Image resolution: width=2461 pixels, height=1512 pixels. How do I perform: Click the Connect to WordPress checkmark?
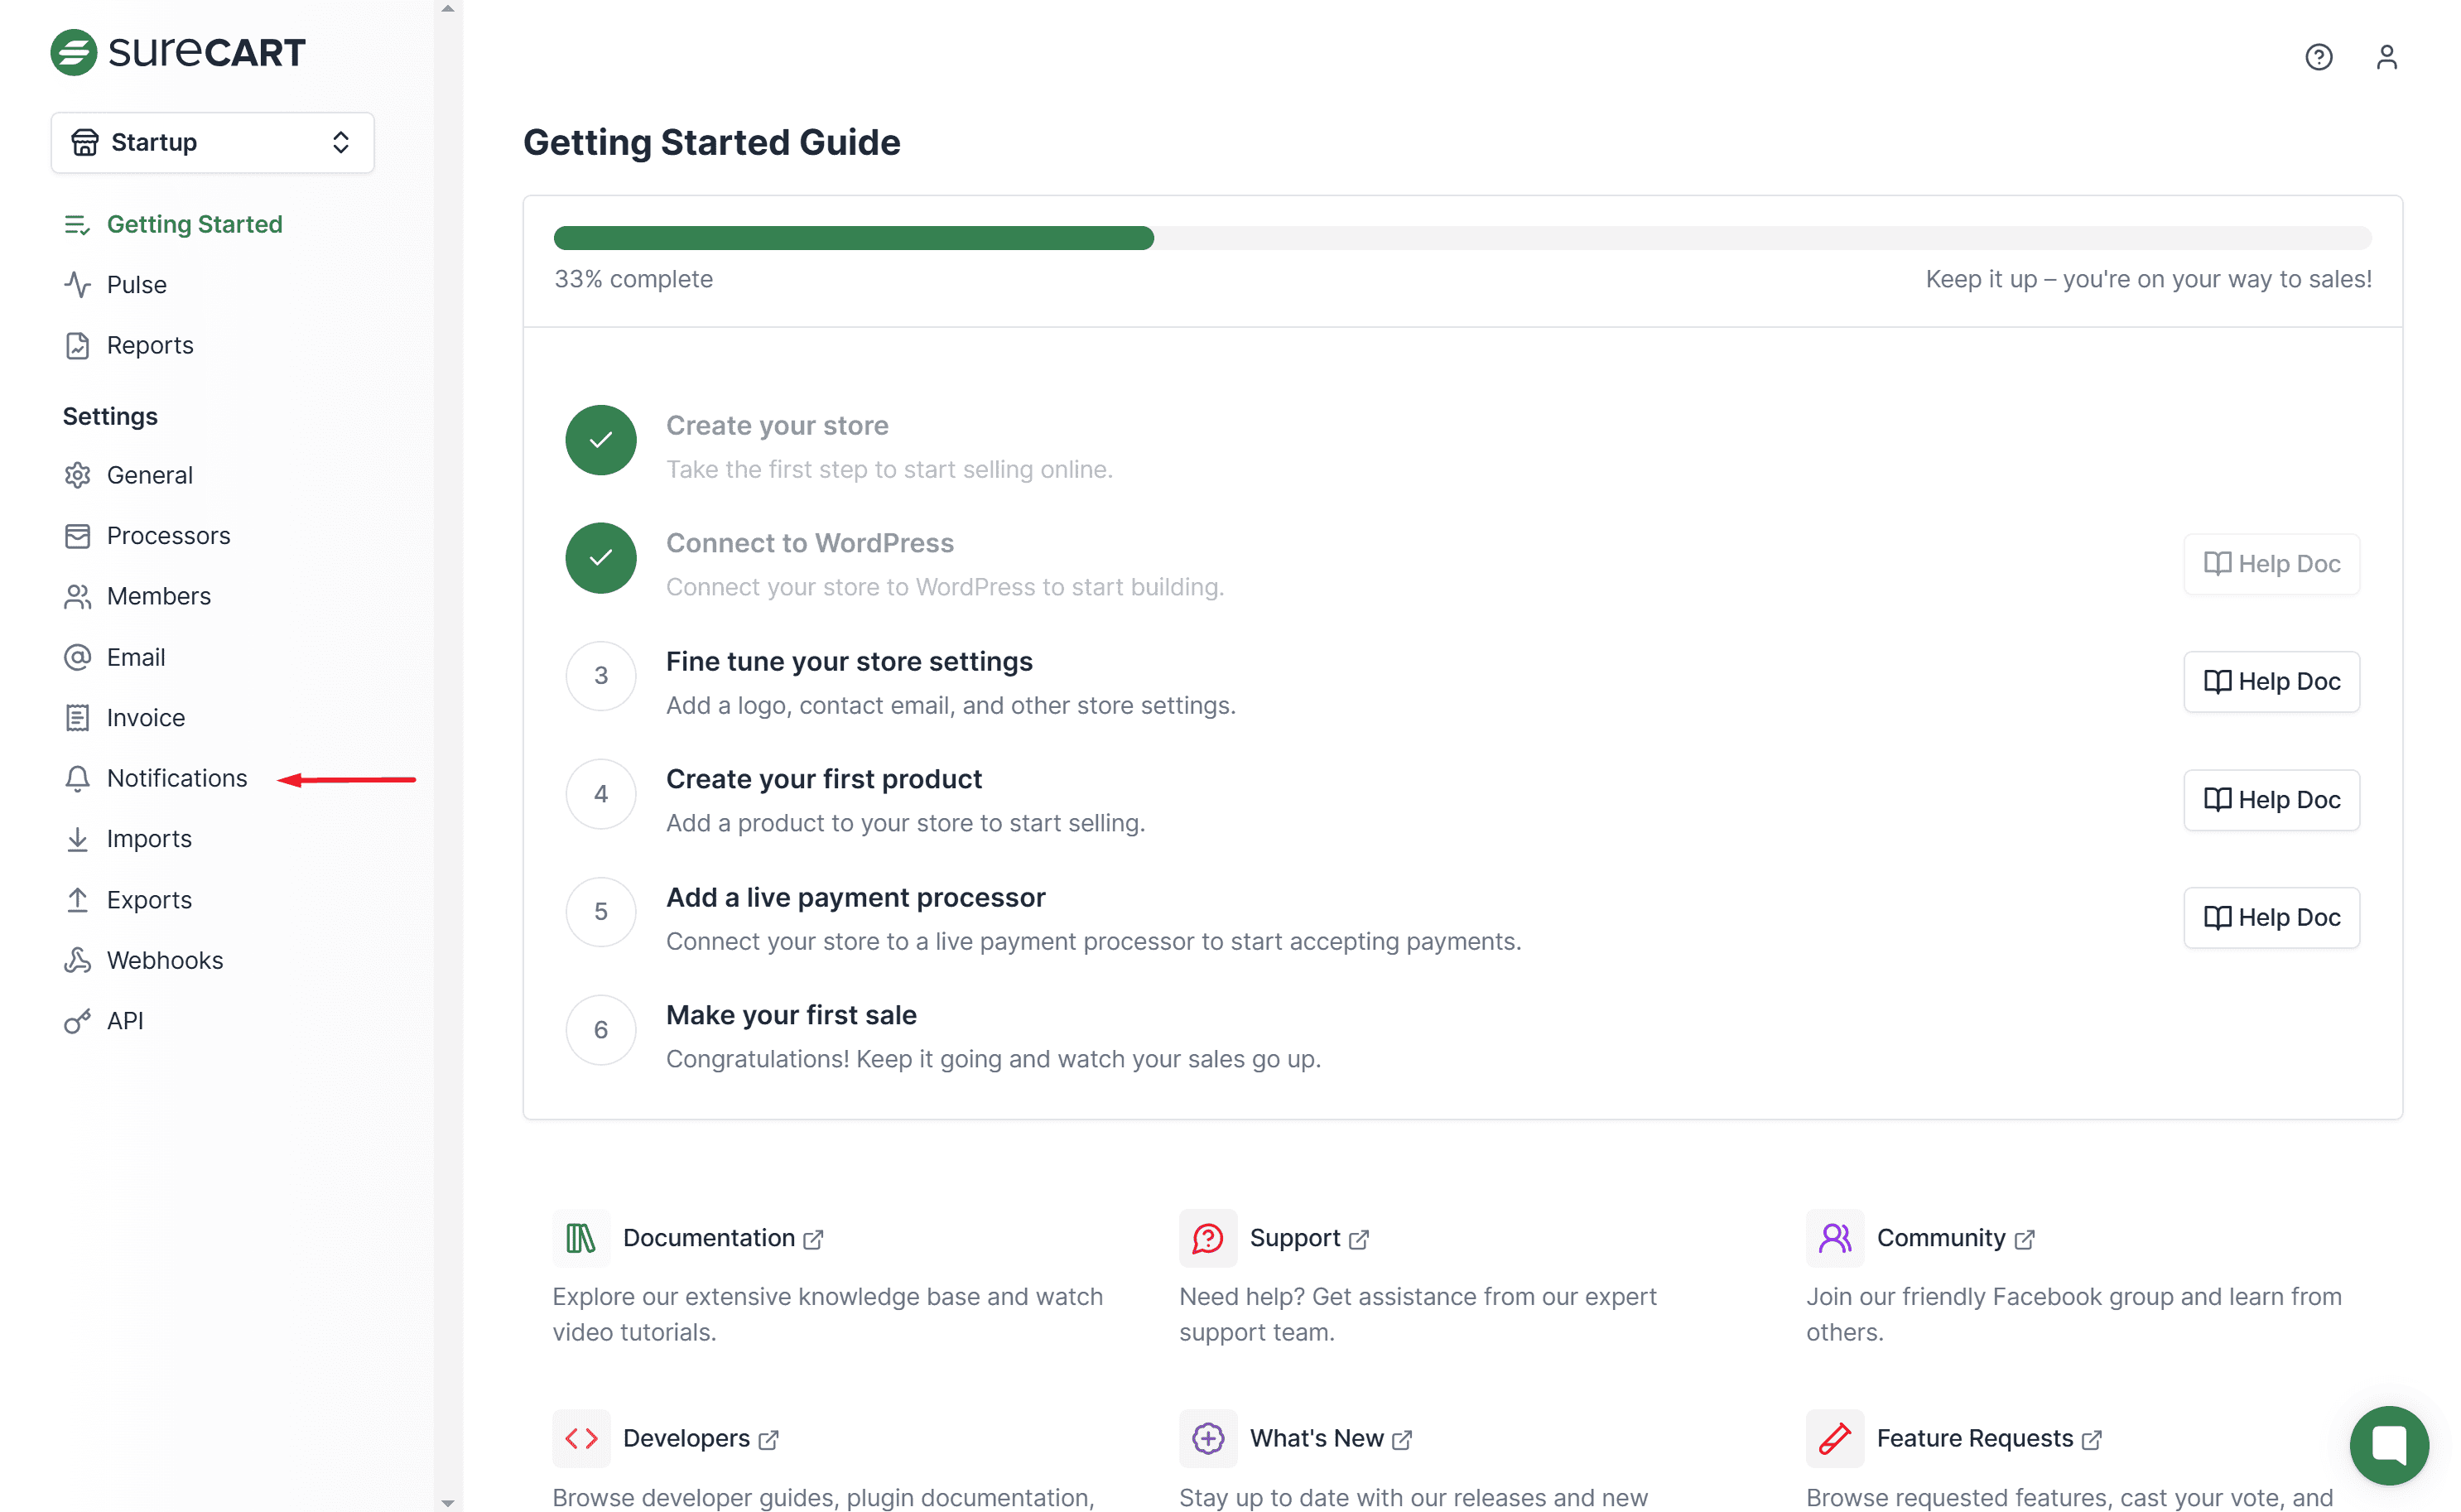(x=600, y=558)
